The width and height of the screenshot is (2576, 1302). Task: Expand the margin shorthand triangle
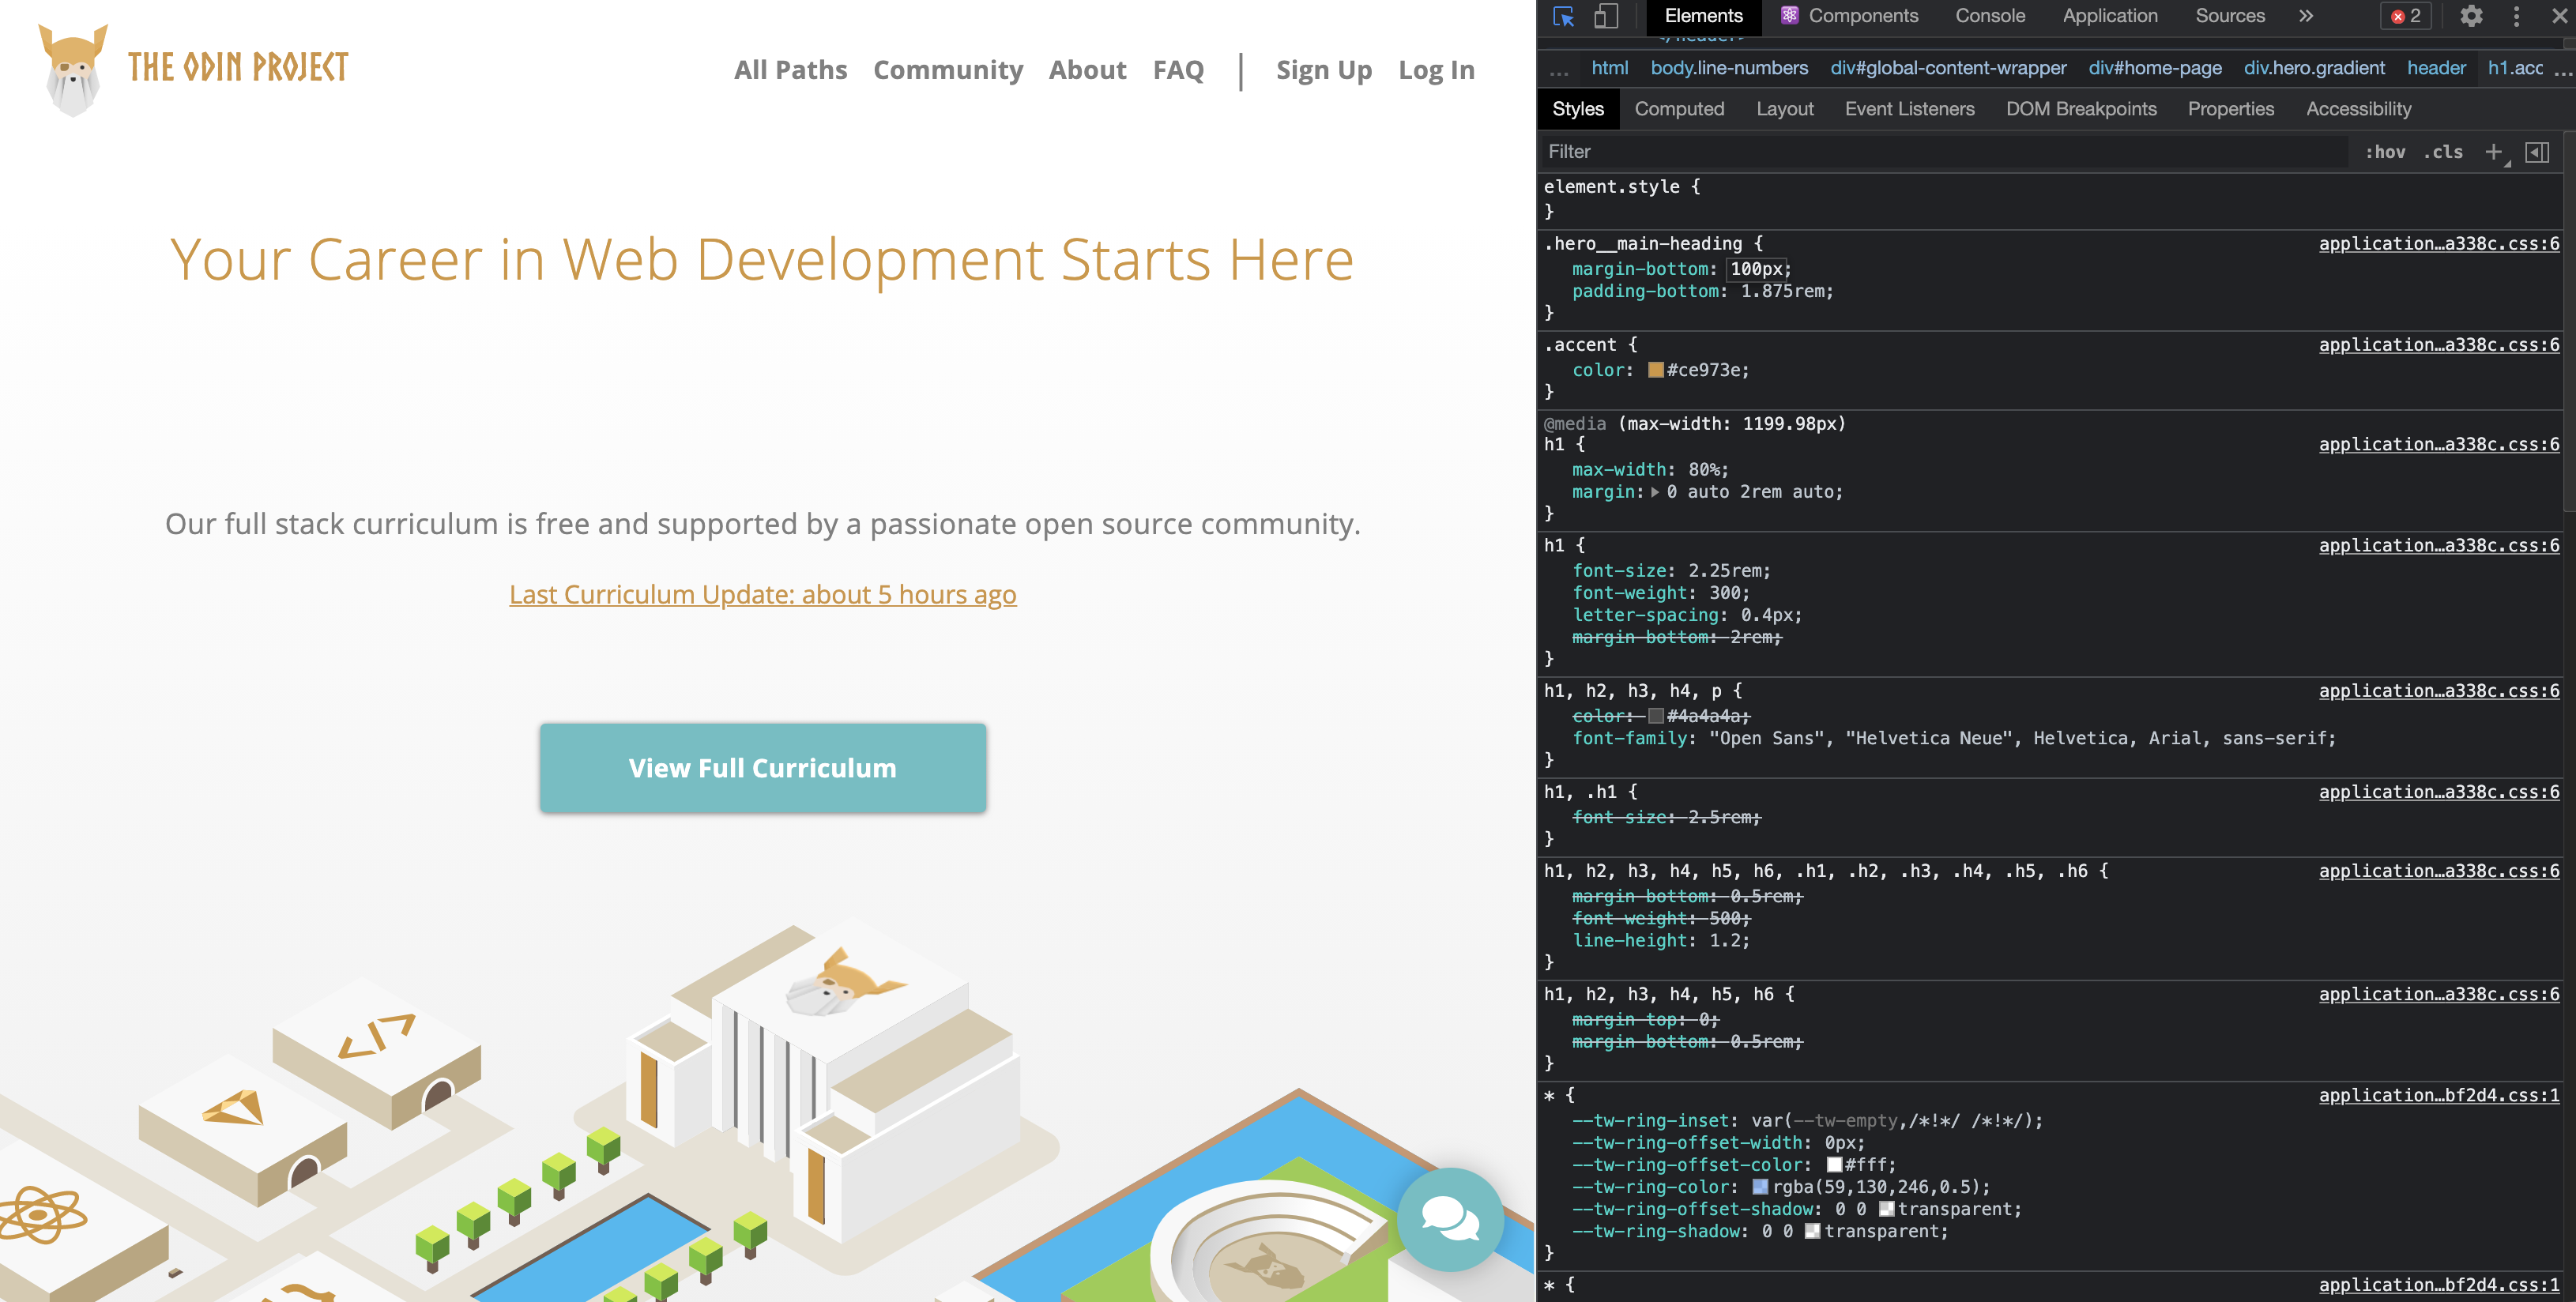(x=1655, y=492)
